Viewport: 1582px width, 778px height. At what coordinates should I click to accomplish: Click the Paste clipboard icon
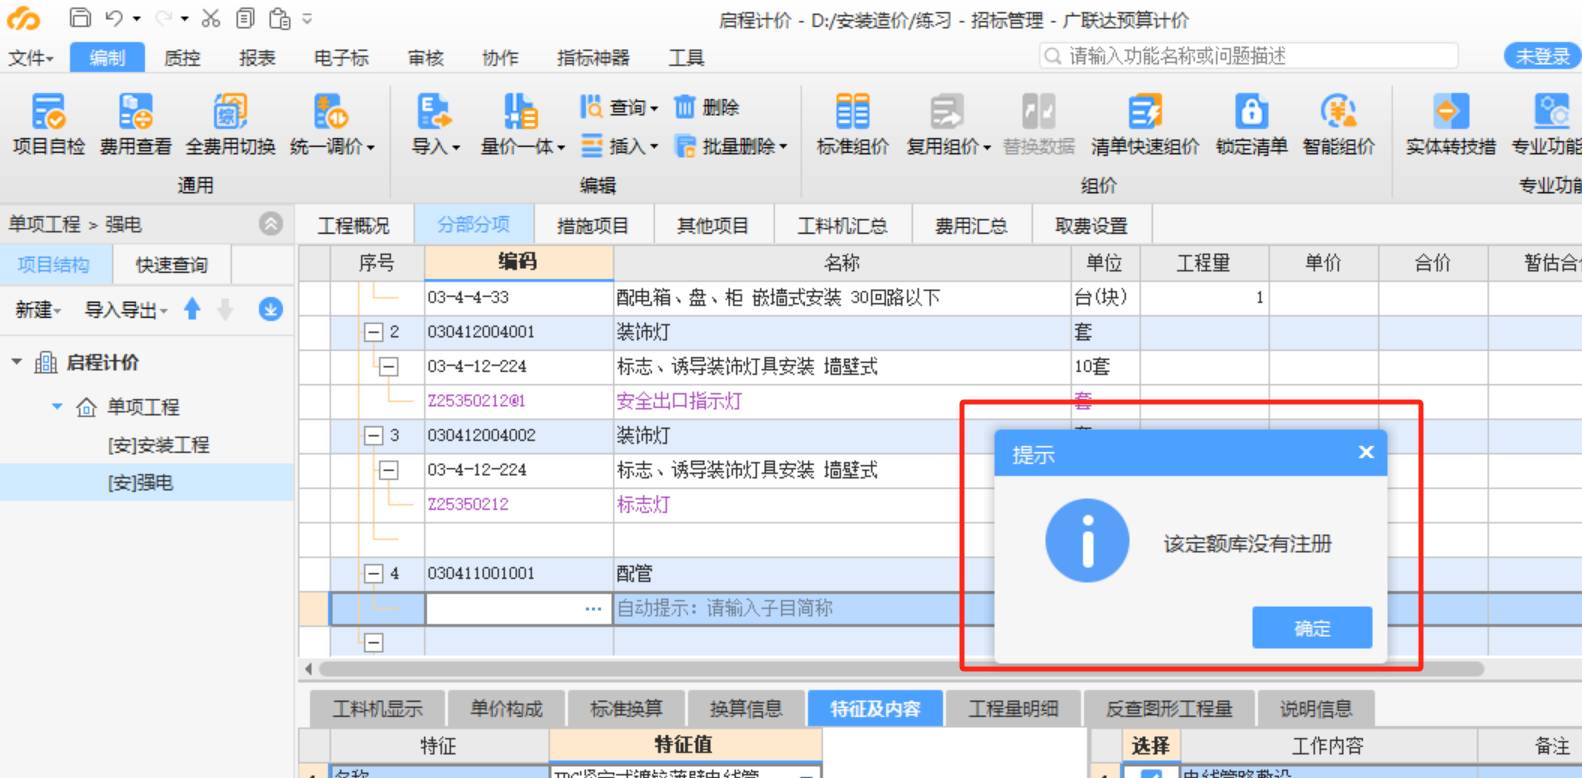click(x=280, y=18)
